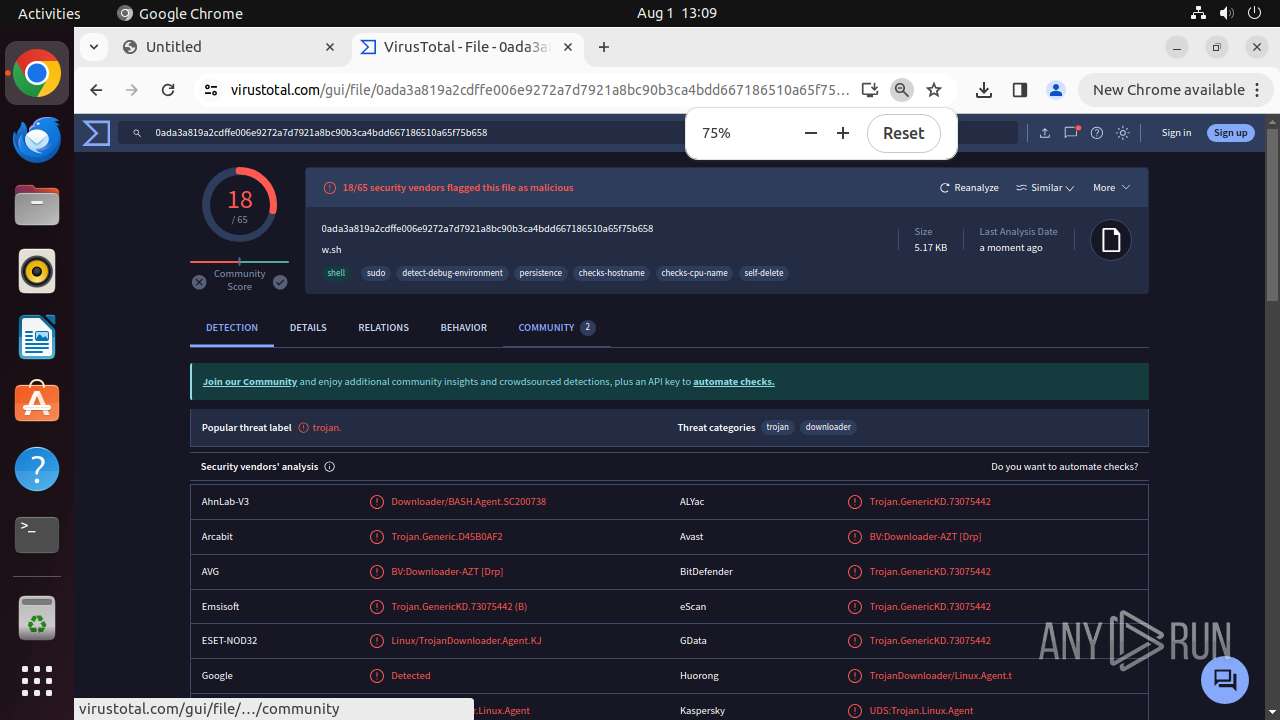
Task: Switch to the DETECTION tab
Action: point(232,328)
